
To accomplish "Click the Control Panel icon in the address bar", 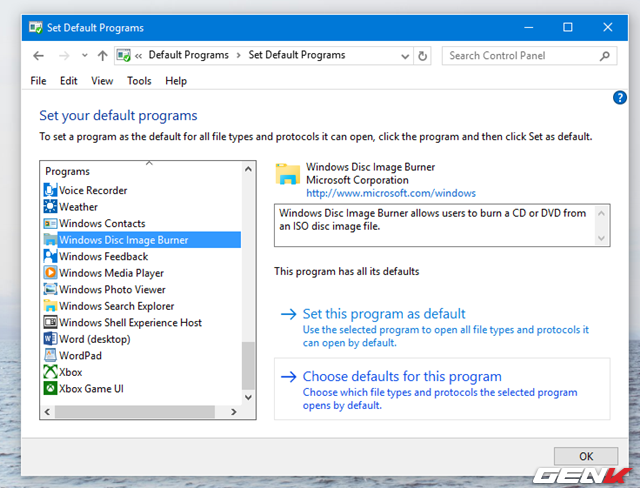I will [x=123, y=55].
